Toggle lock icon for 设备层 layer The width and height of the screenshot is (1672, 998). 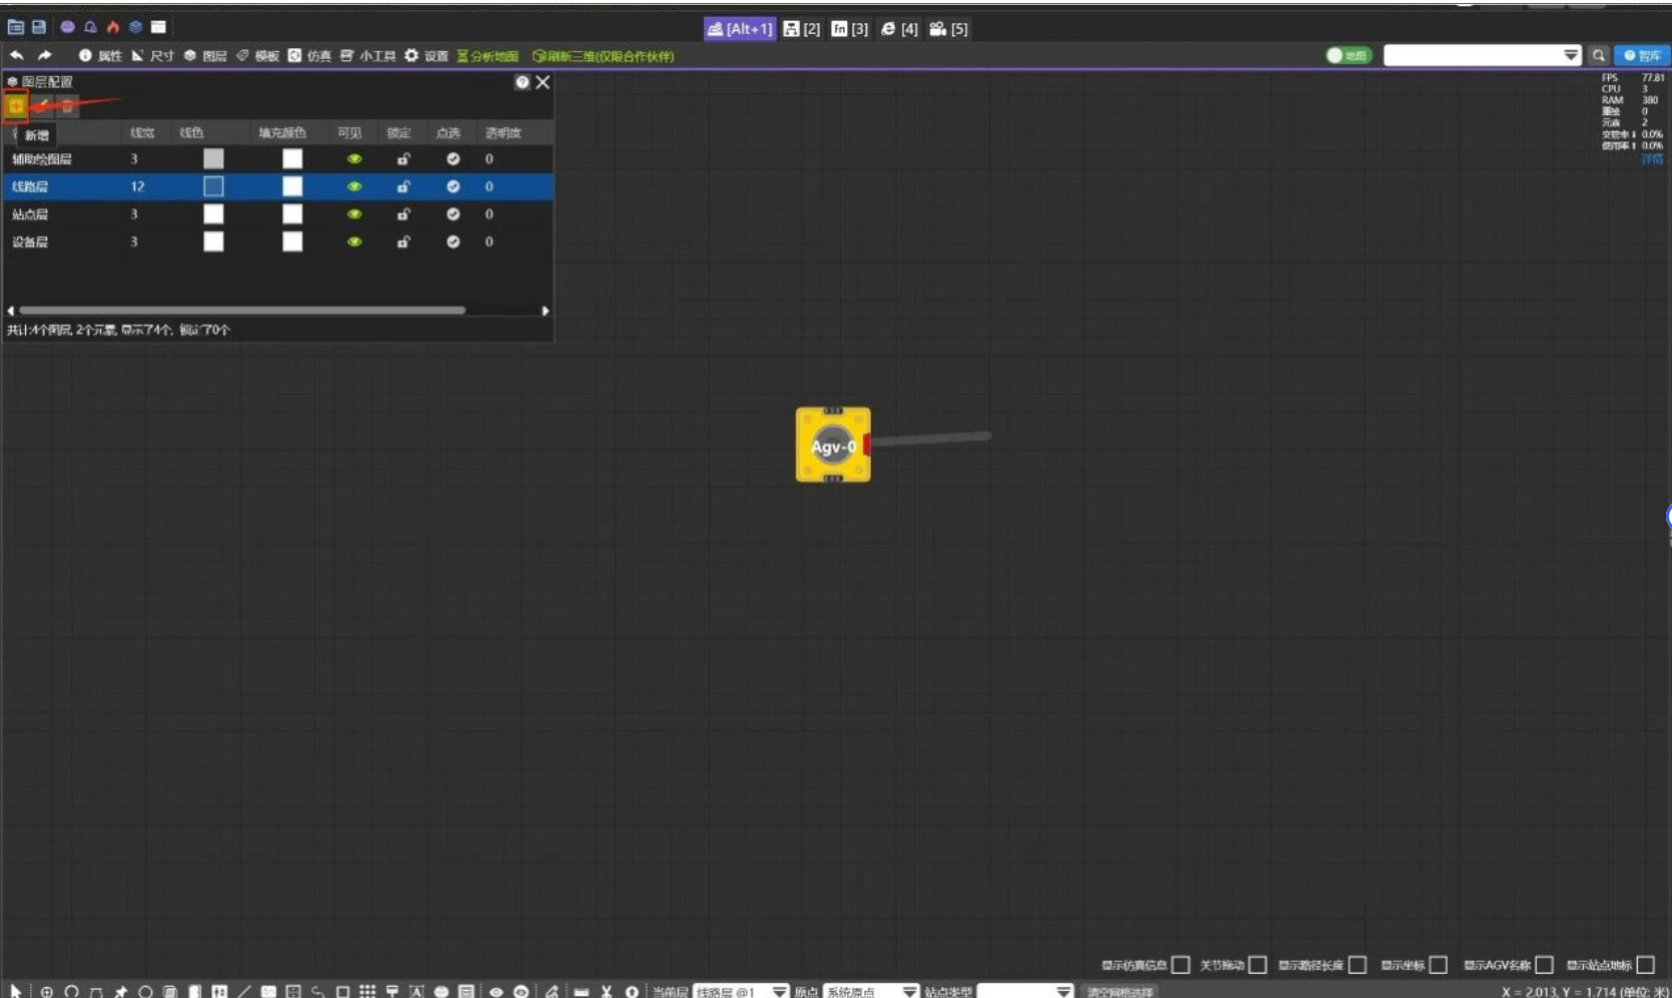click(403, 242)
